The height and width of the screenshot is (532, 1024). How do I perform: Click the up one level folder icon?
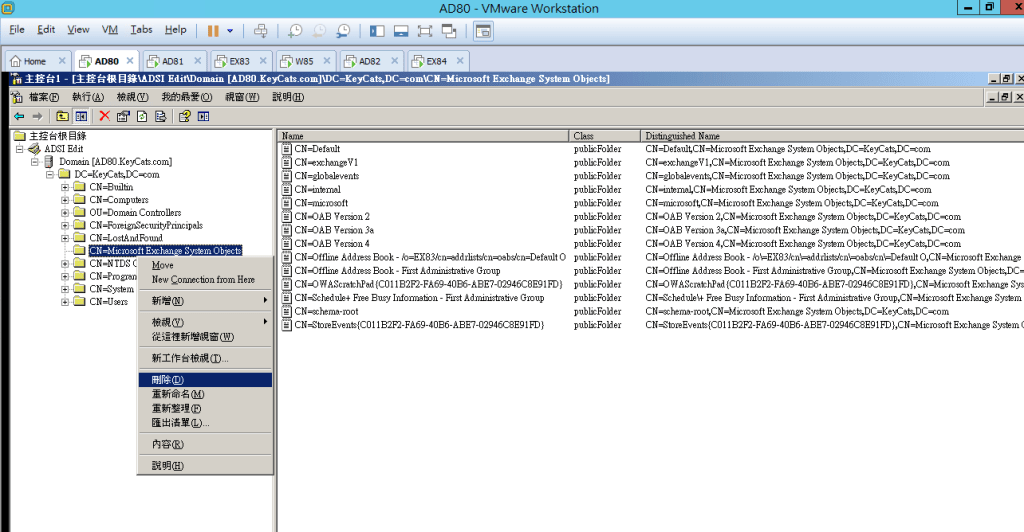point(62,116)
